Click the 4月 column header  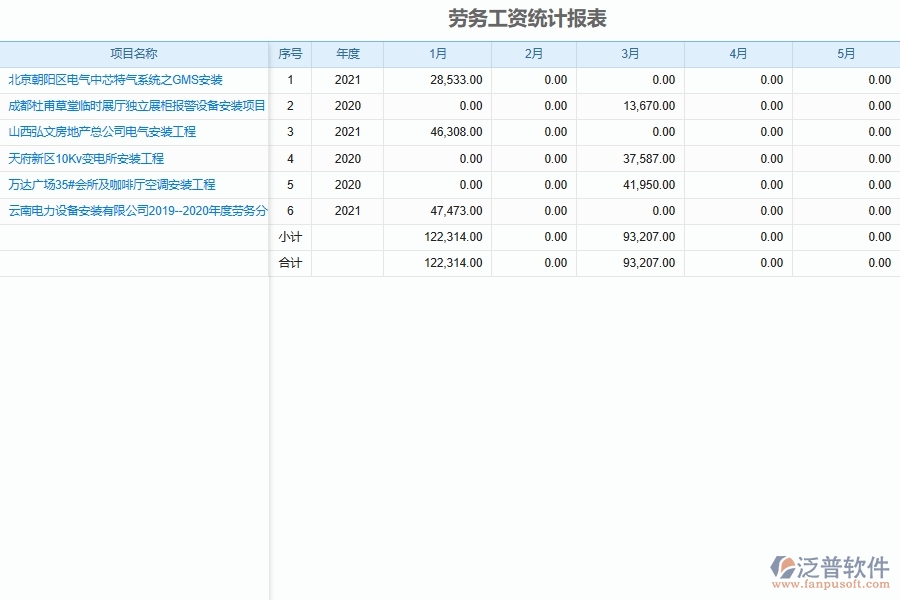pos(738,54)
